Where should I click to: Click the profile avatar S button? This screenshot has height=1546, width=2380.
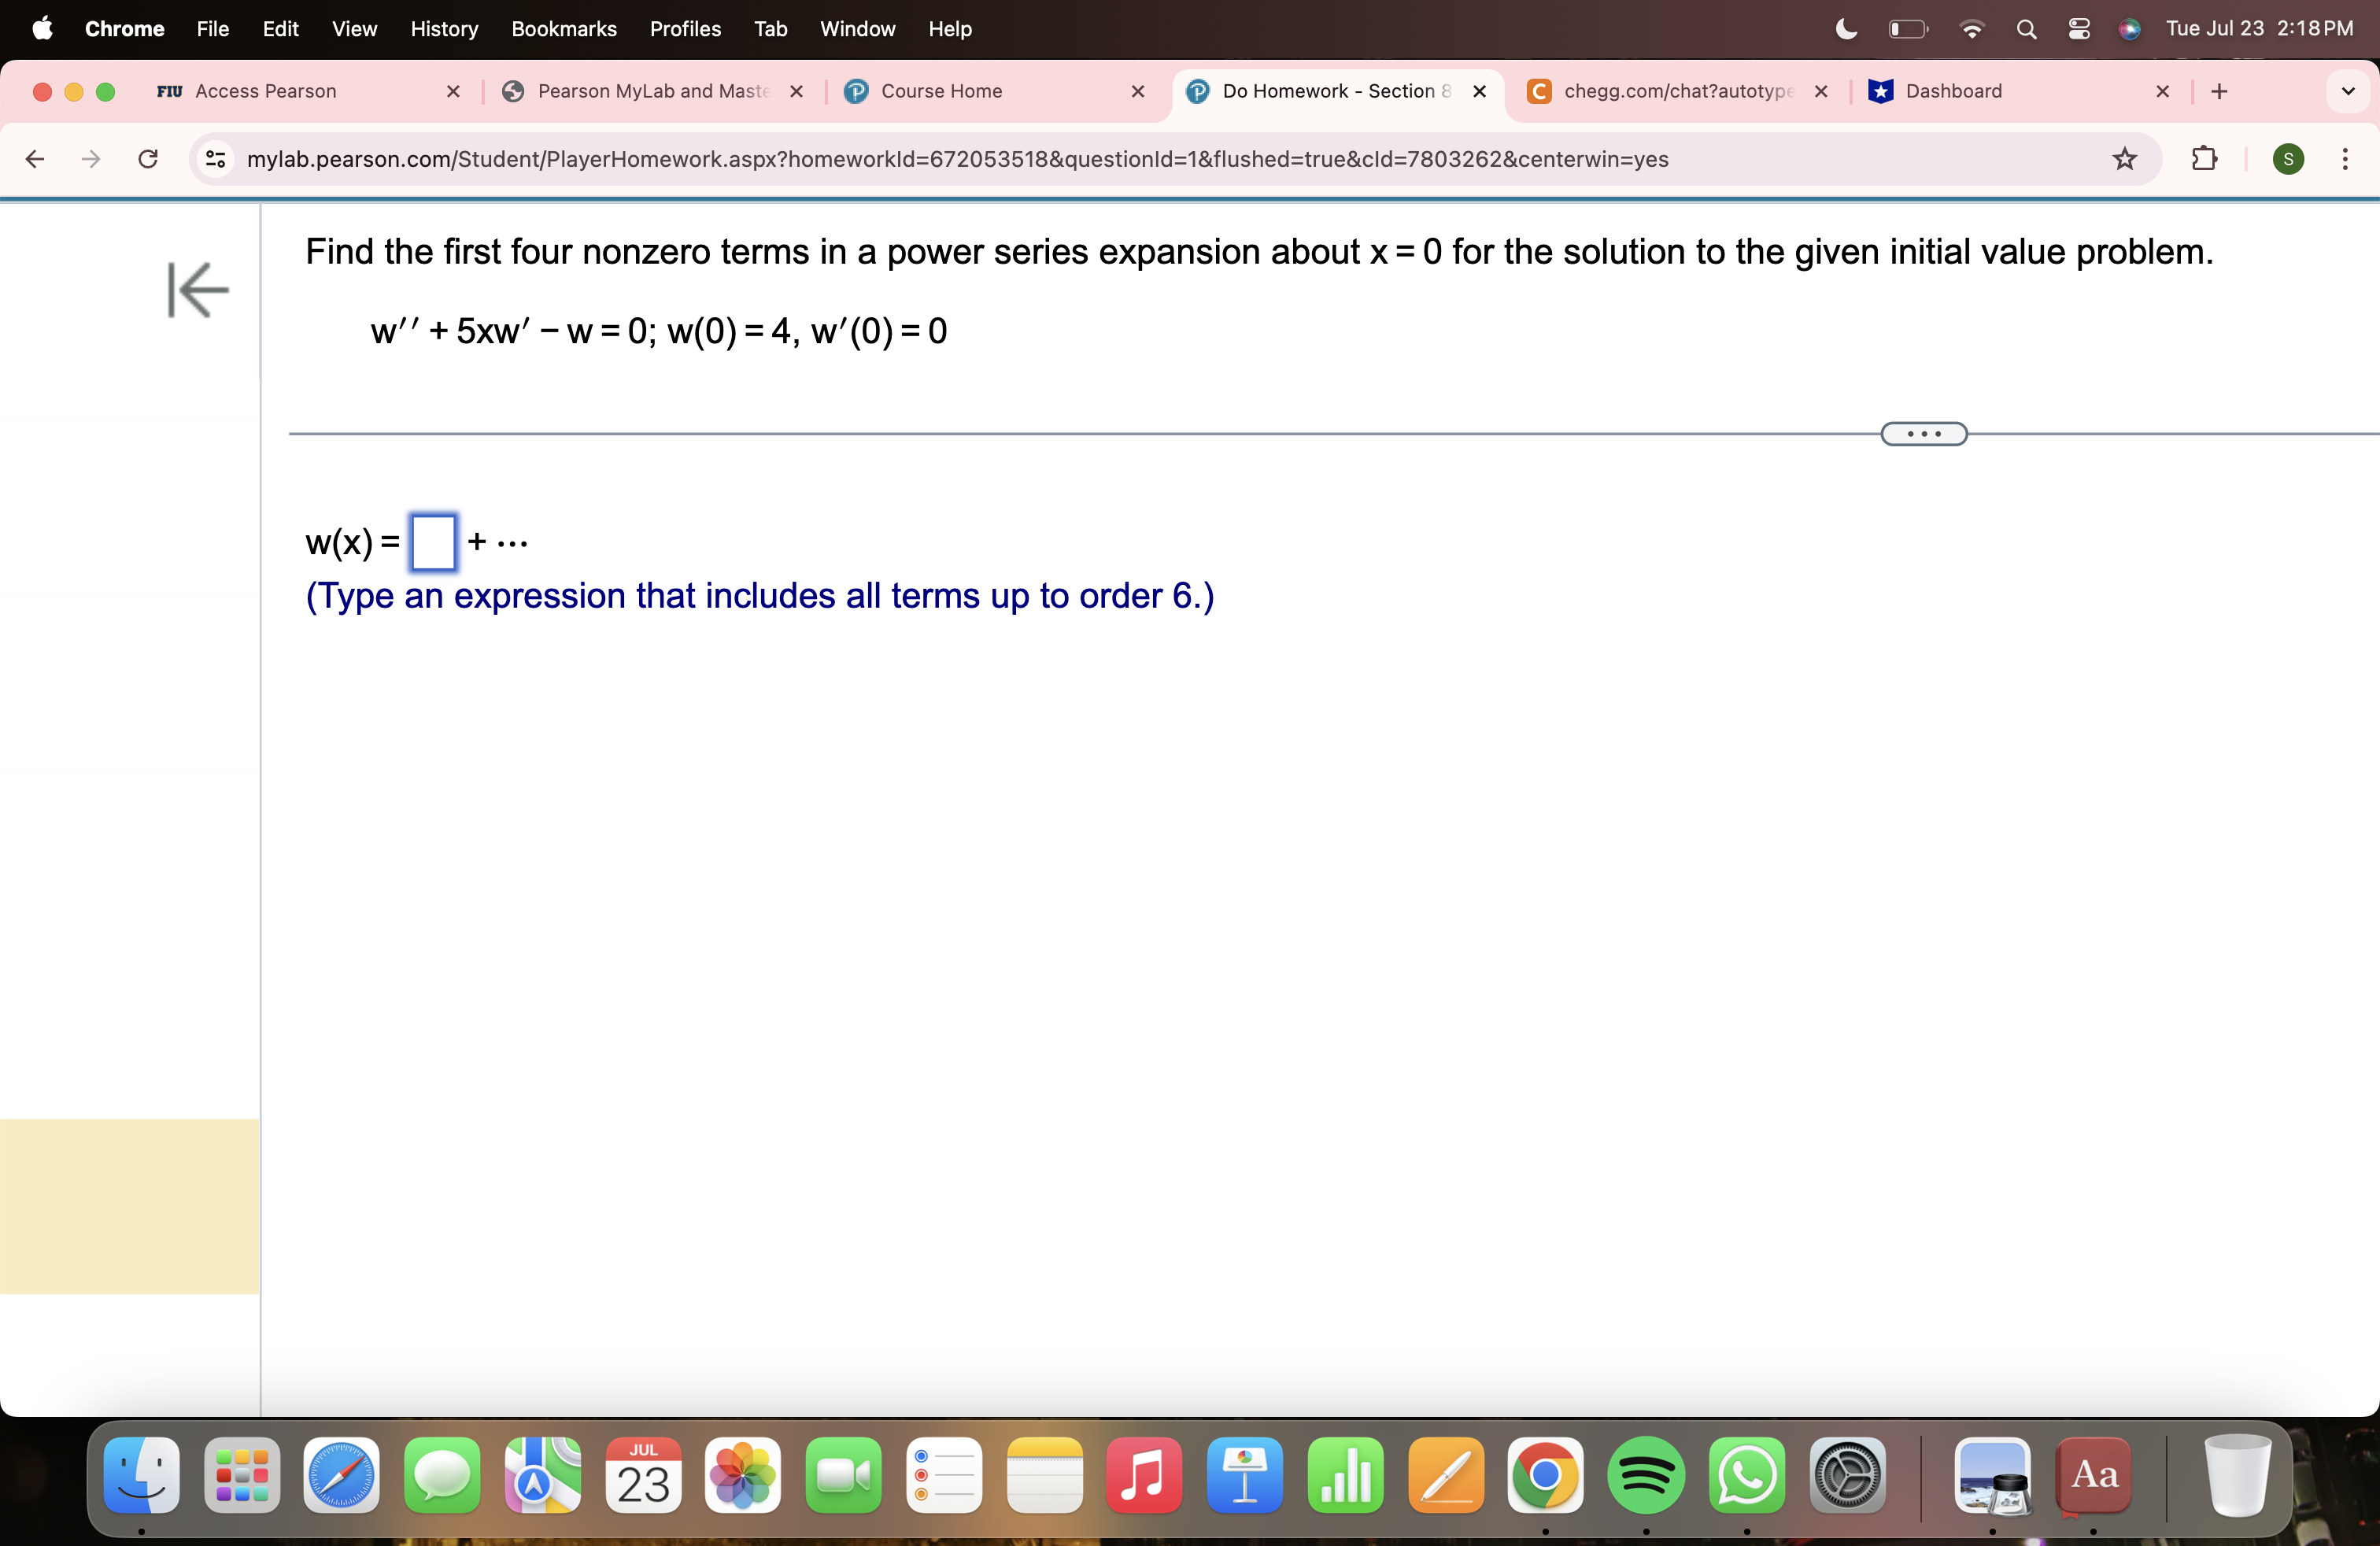2288,159
